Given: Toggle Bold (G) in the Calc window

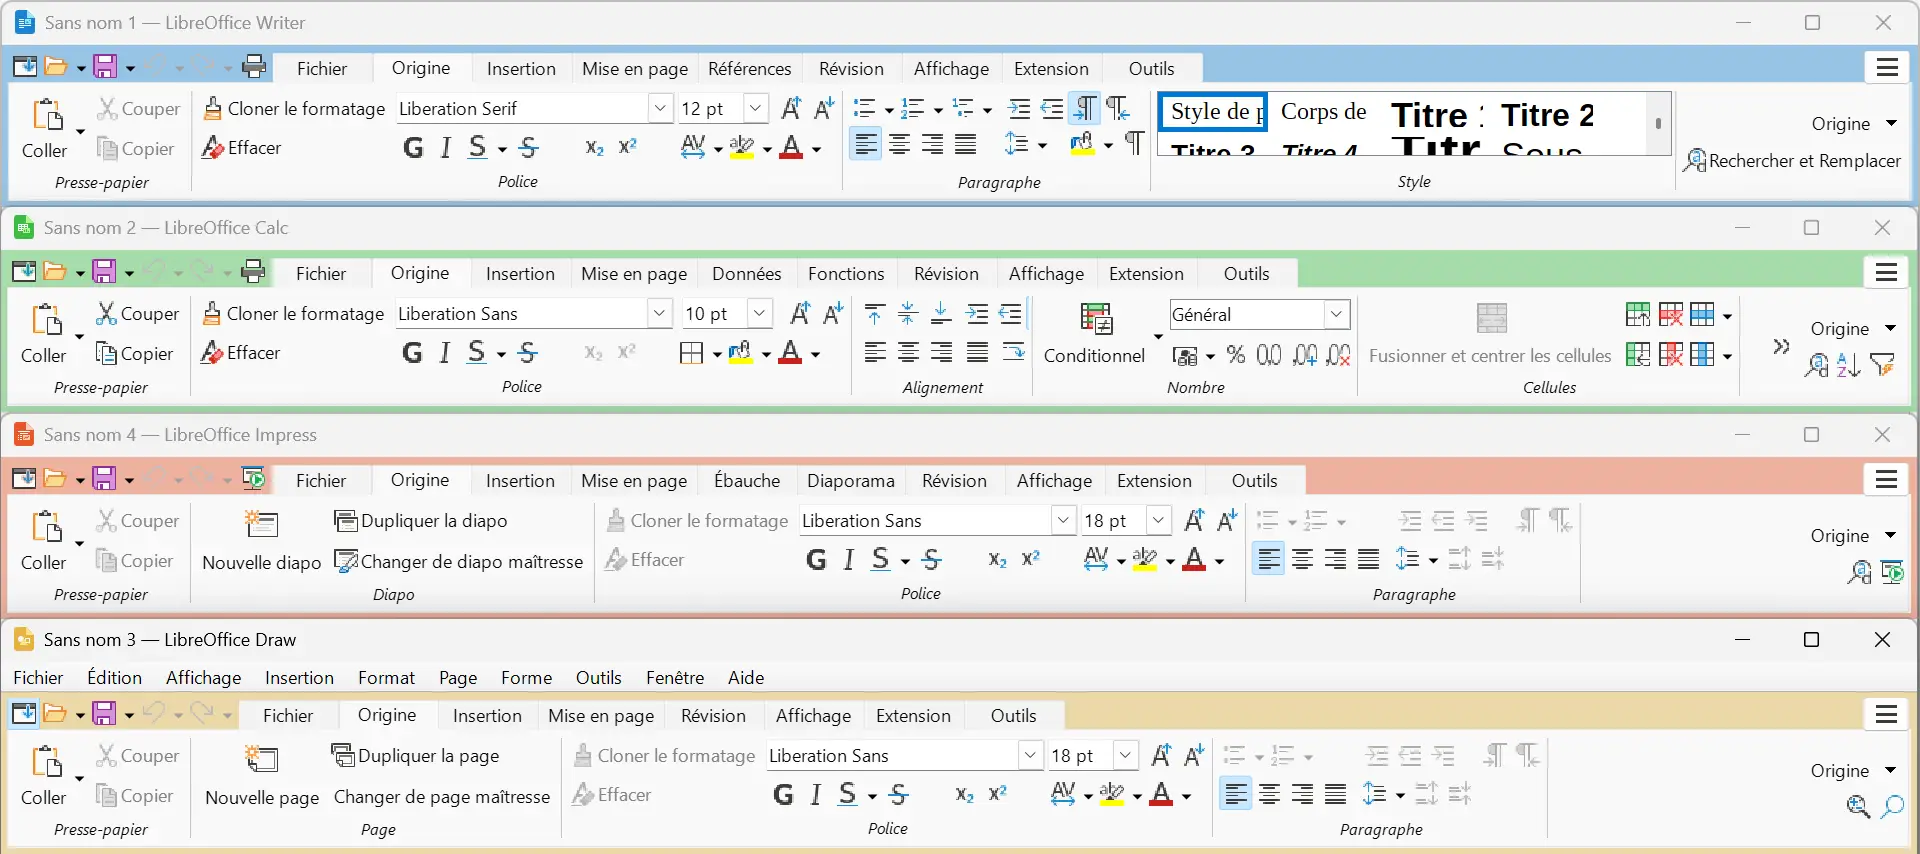Looking at the screenshot, I should 412,352.
